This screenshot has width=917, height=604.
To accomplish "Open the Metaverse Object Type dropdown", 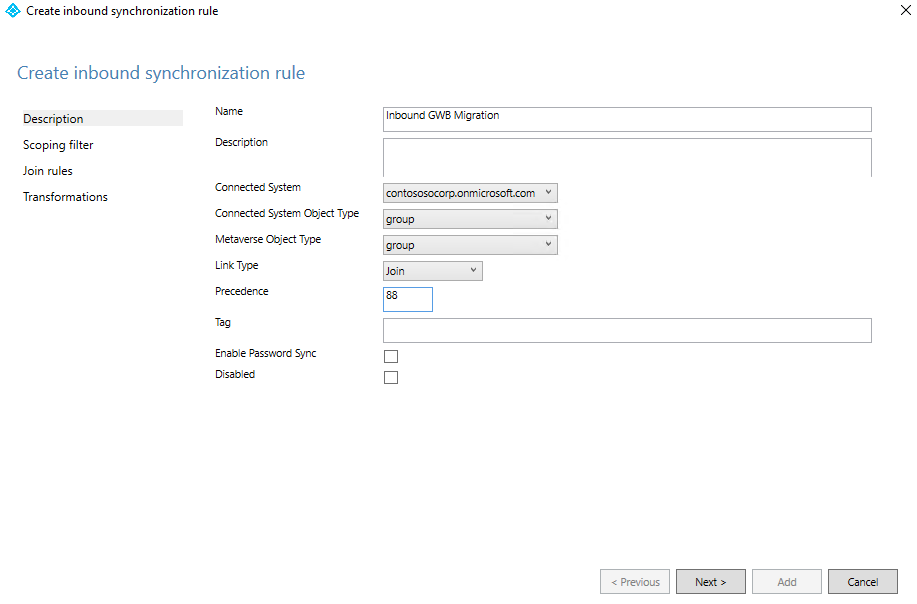I will pos(470,245).
